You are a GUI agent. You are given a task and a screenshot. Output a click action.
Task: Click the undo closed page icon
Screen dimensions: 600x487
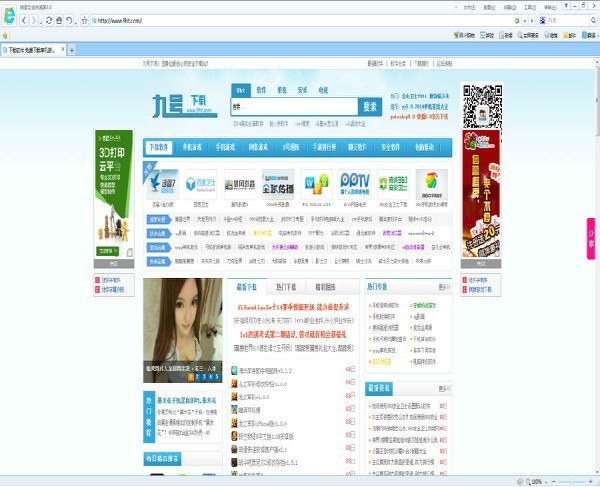69,20
